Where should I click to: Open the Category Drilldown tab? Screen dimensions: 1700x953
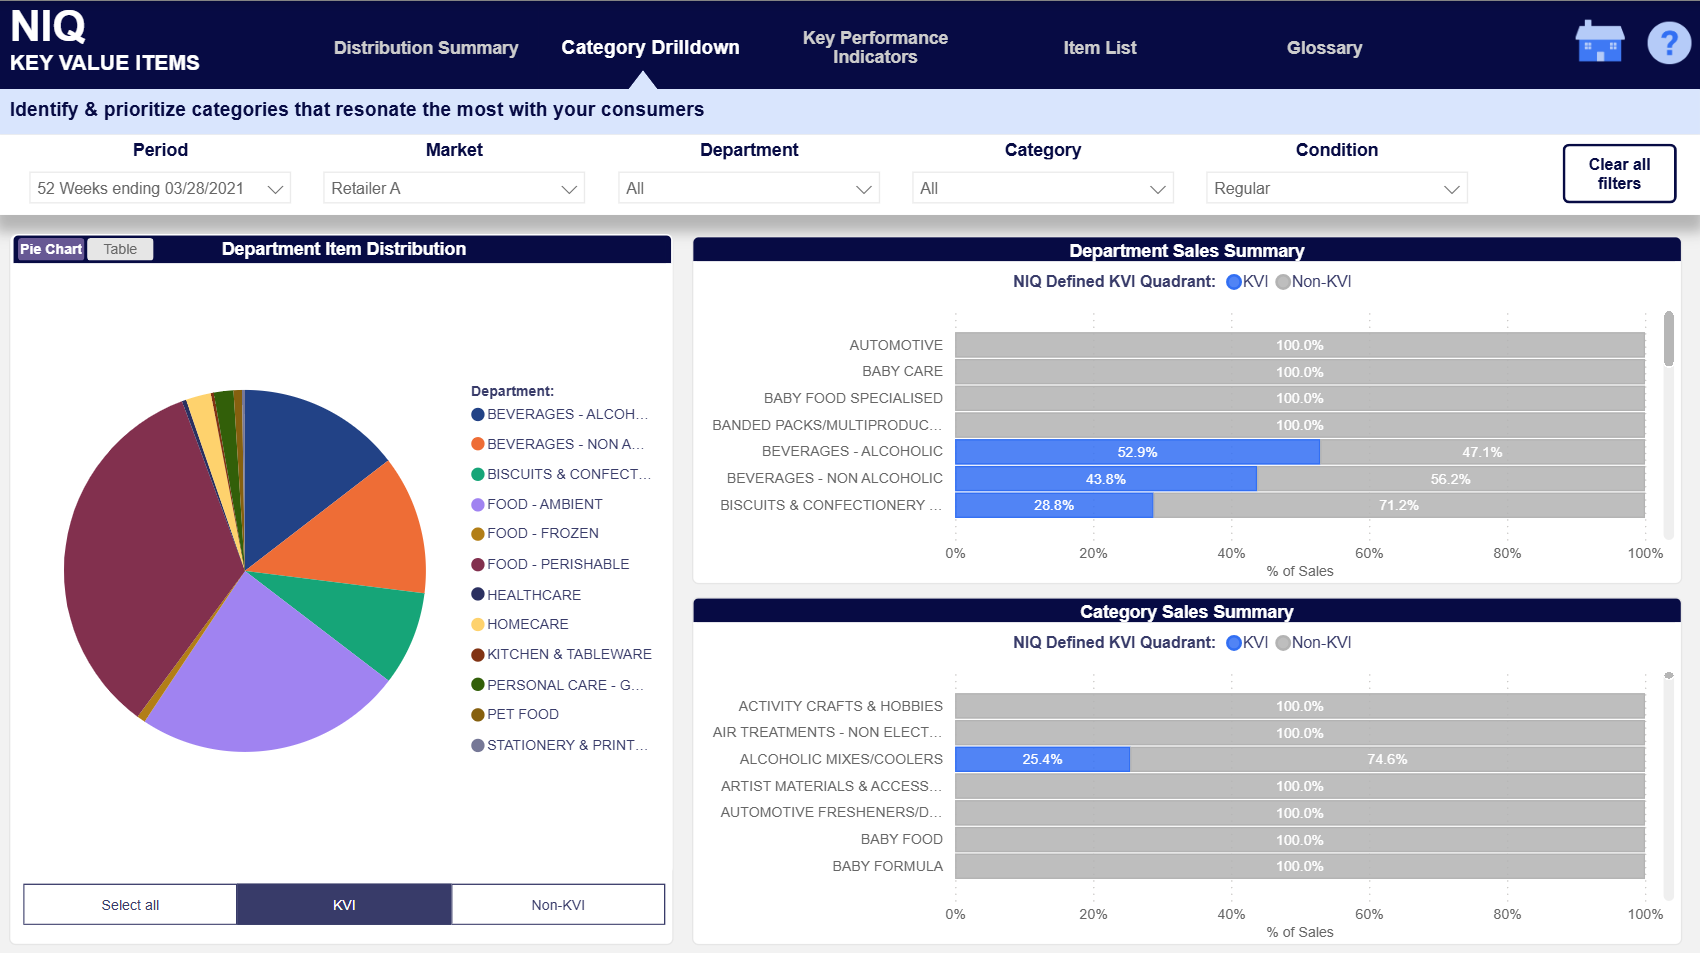point(650,48)
